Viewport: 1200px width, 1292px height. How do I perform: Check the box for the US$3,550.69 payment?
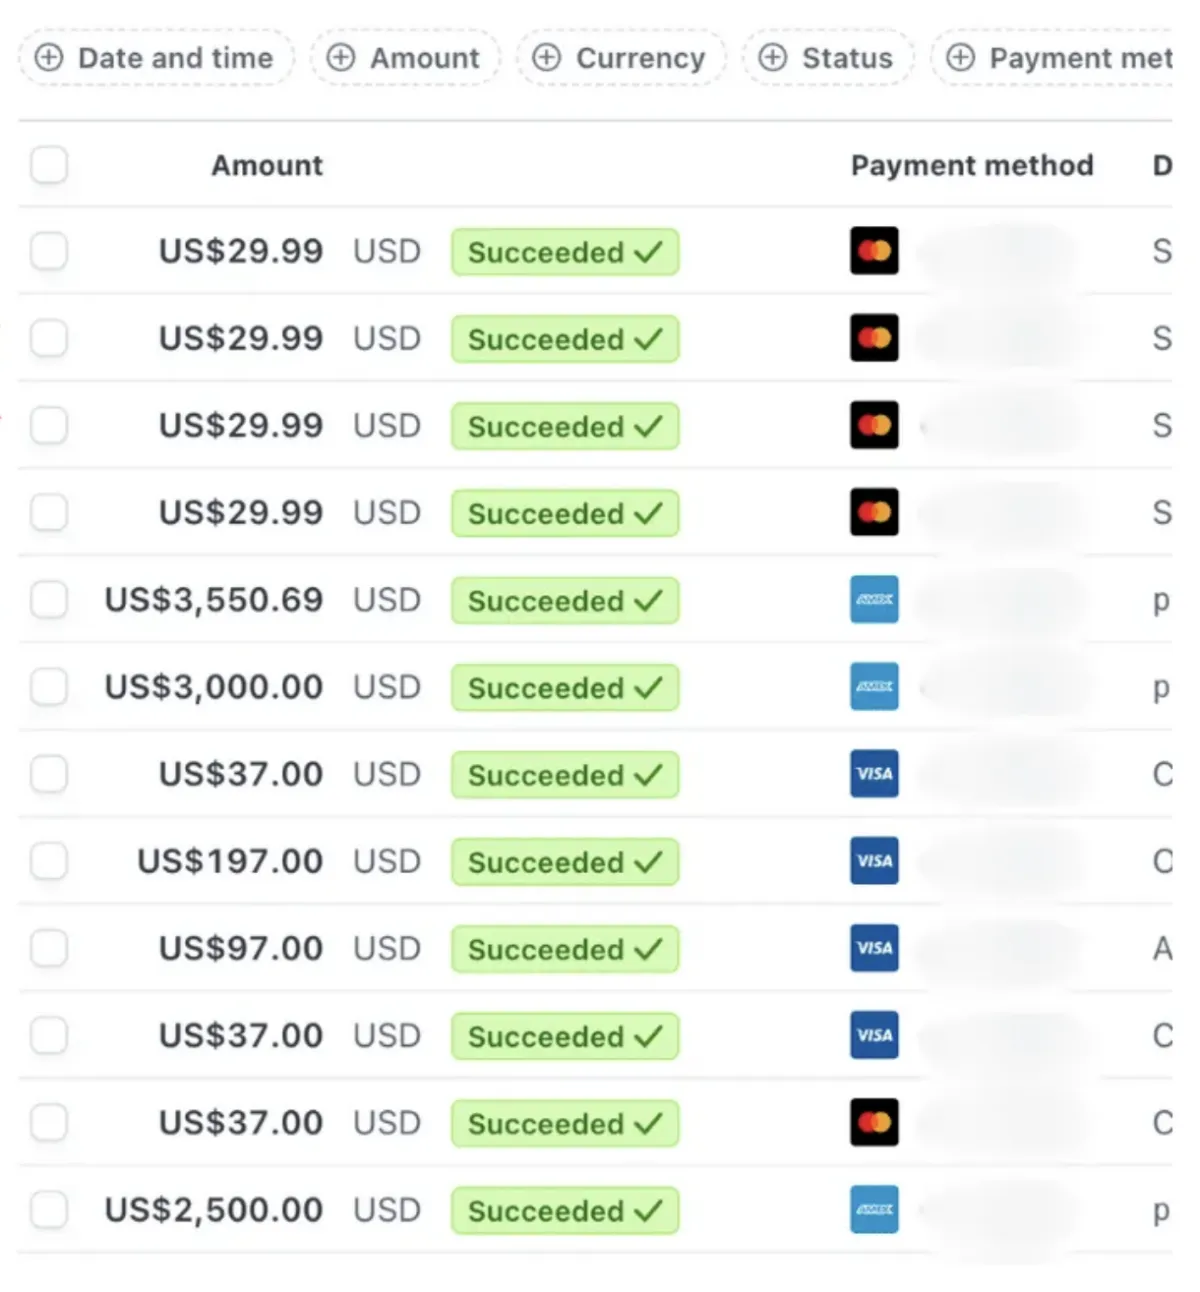click(x=49, y=600)
